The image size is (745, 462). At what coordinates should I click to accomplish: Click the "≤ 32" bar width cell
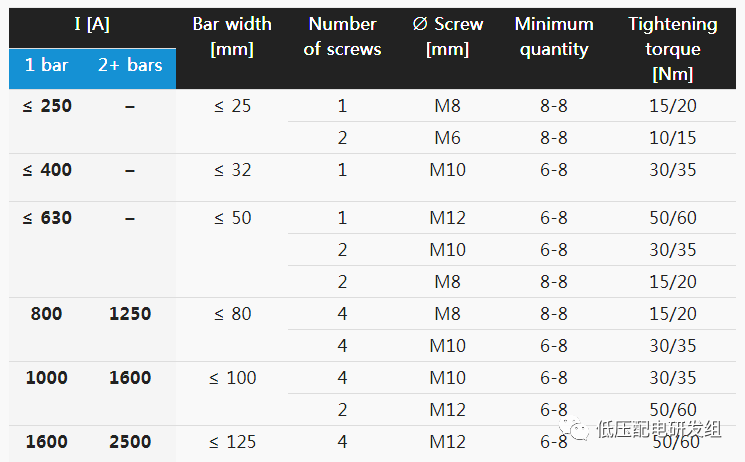(x=232, y=170)
